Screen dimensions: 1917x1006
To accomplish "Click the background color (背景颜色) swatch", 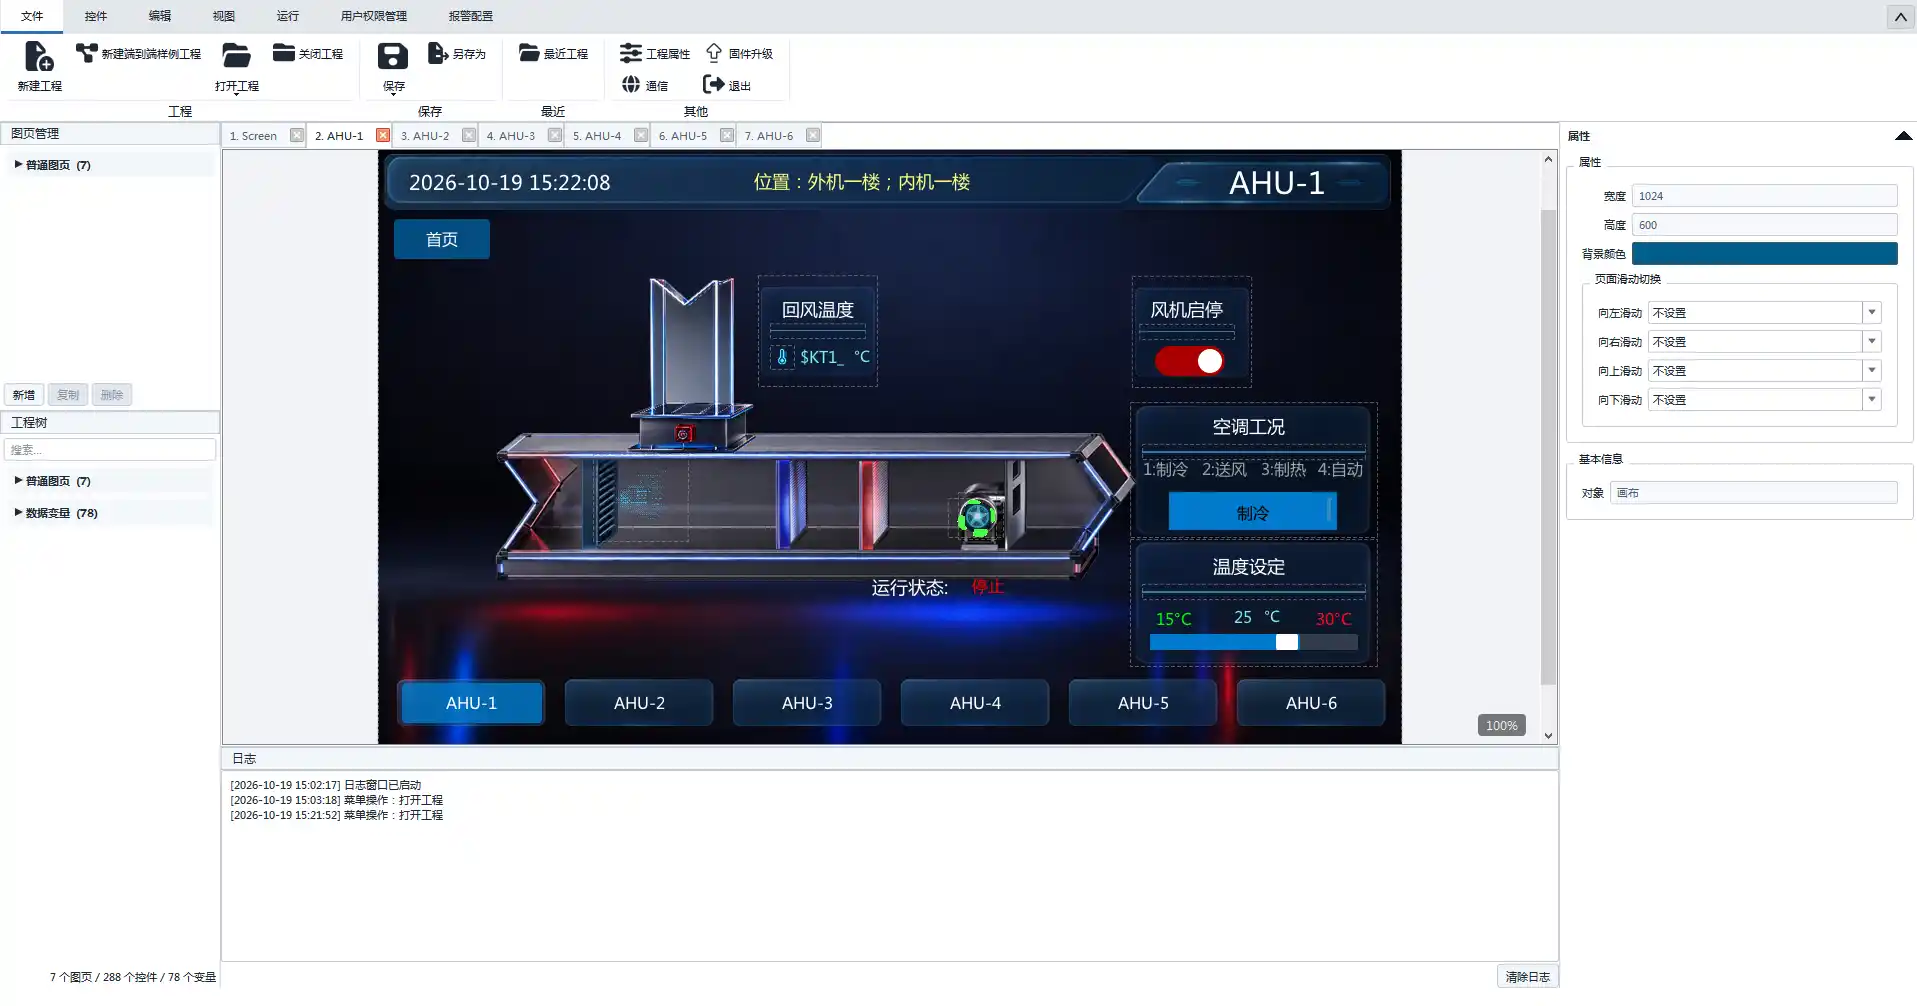I will [1764, 254].
